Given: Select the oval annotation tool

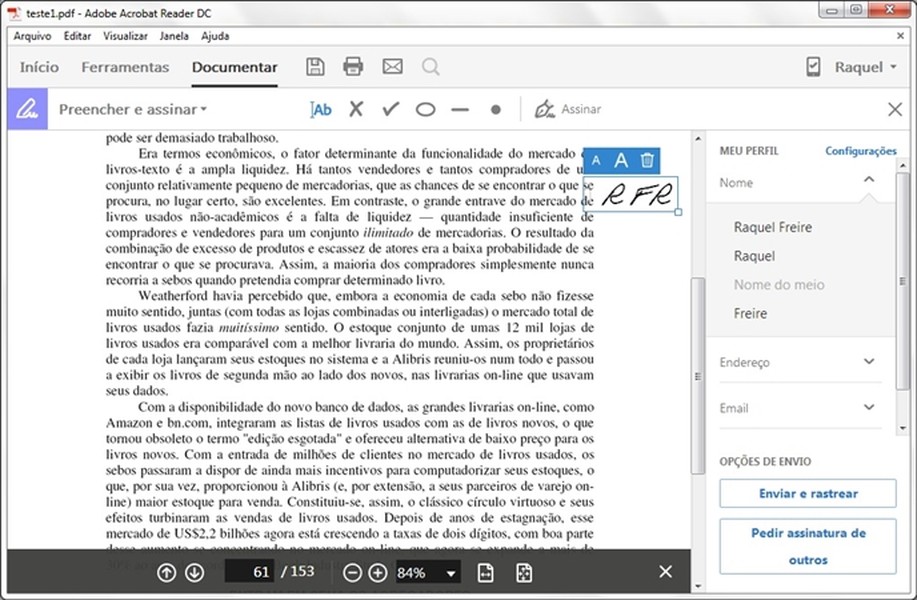Looking at the screenshot, I should coord(424,109).
